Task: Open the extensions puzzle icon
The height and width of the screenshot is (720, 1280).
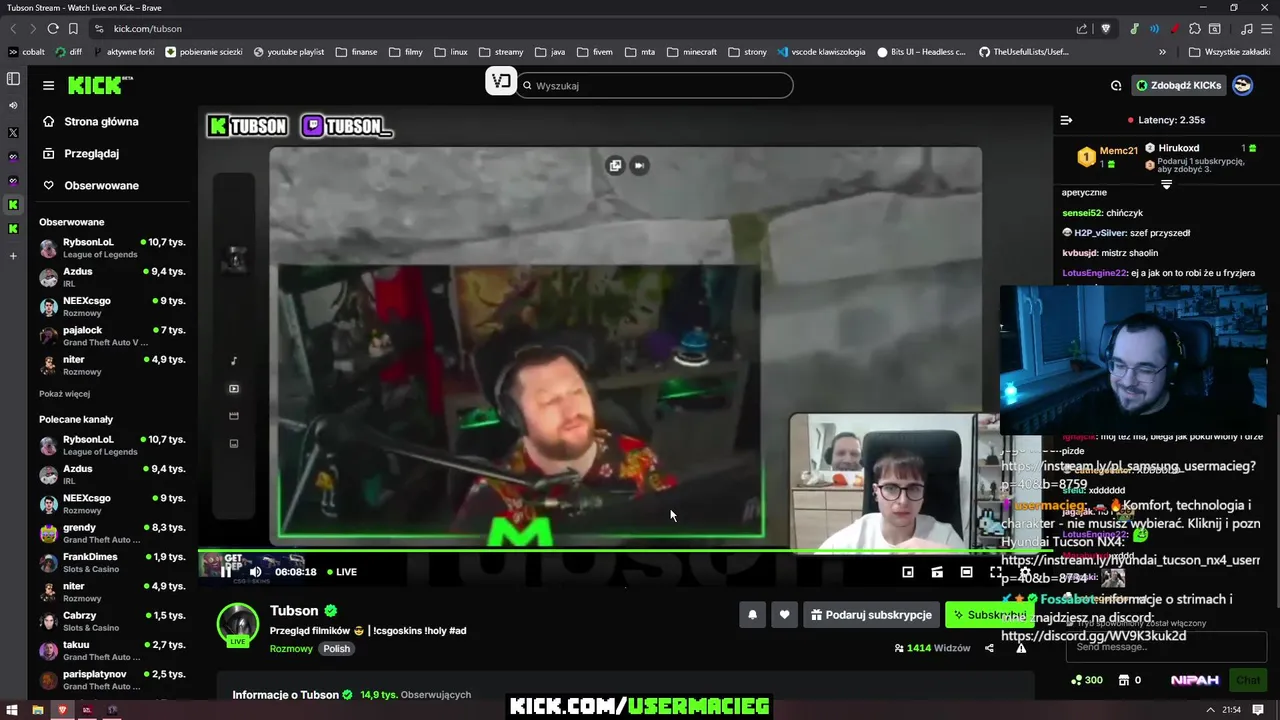Action: click(1194, 29)
